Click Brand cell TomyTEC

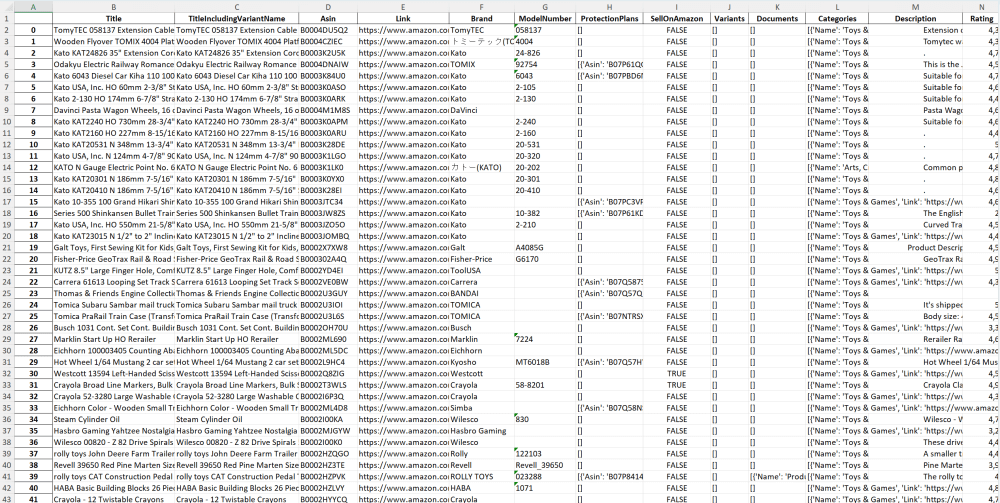click(482, 30)
